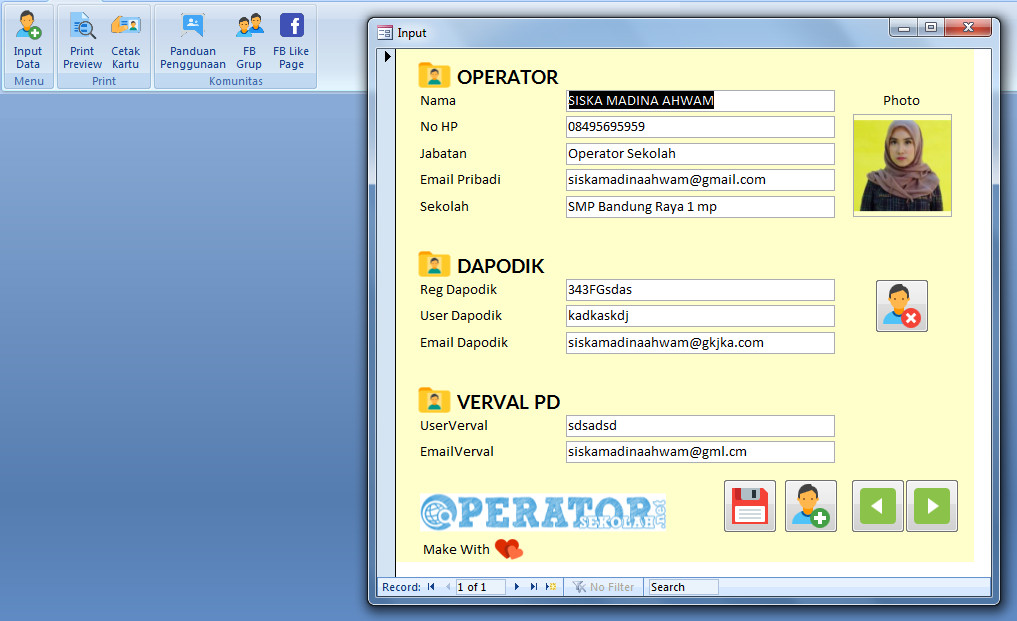Click the Operator Sekolah logo
Screen dimensions: 1017x621
pyautogui.click(x=541, y=513)
